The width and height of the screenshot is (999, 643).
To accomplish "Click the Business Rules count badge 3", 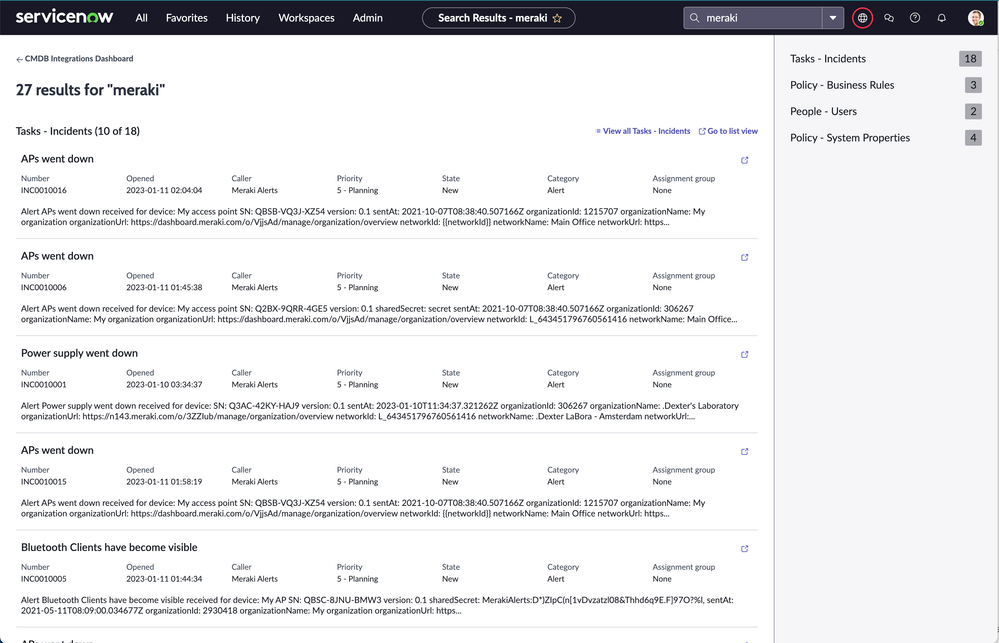I will coord(973,85).
